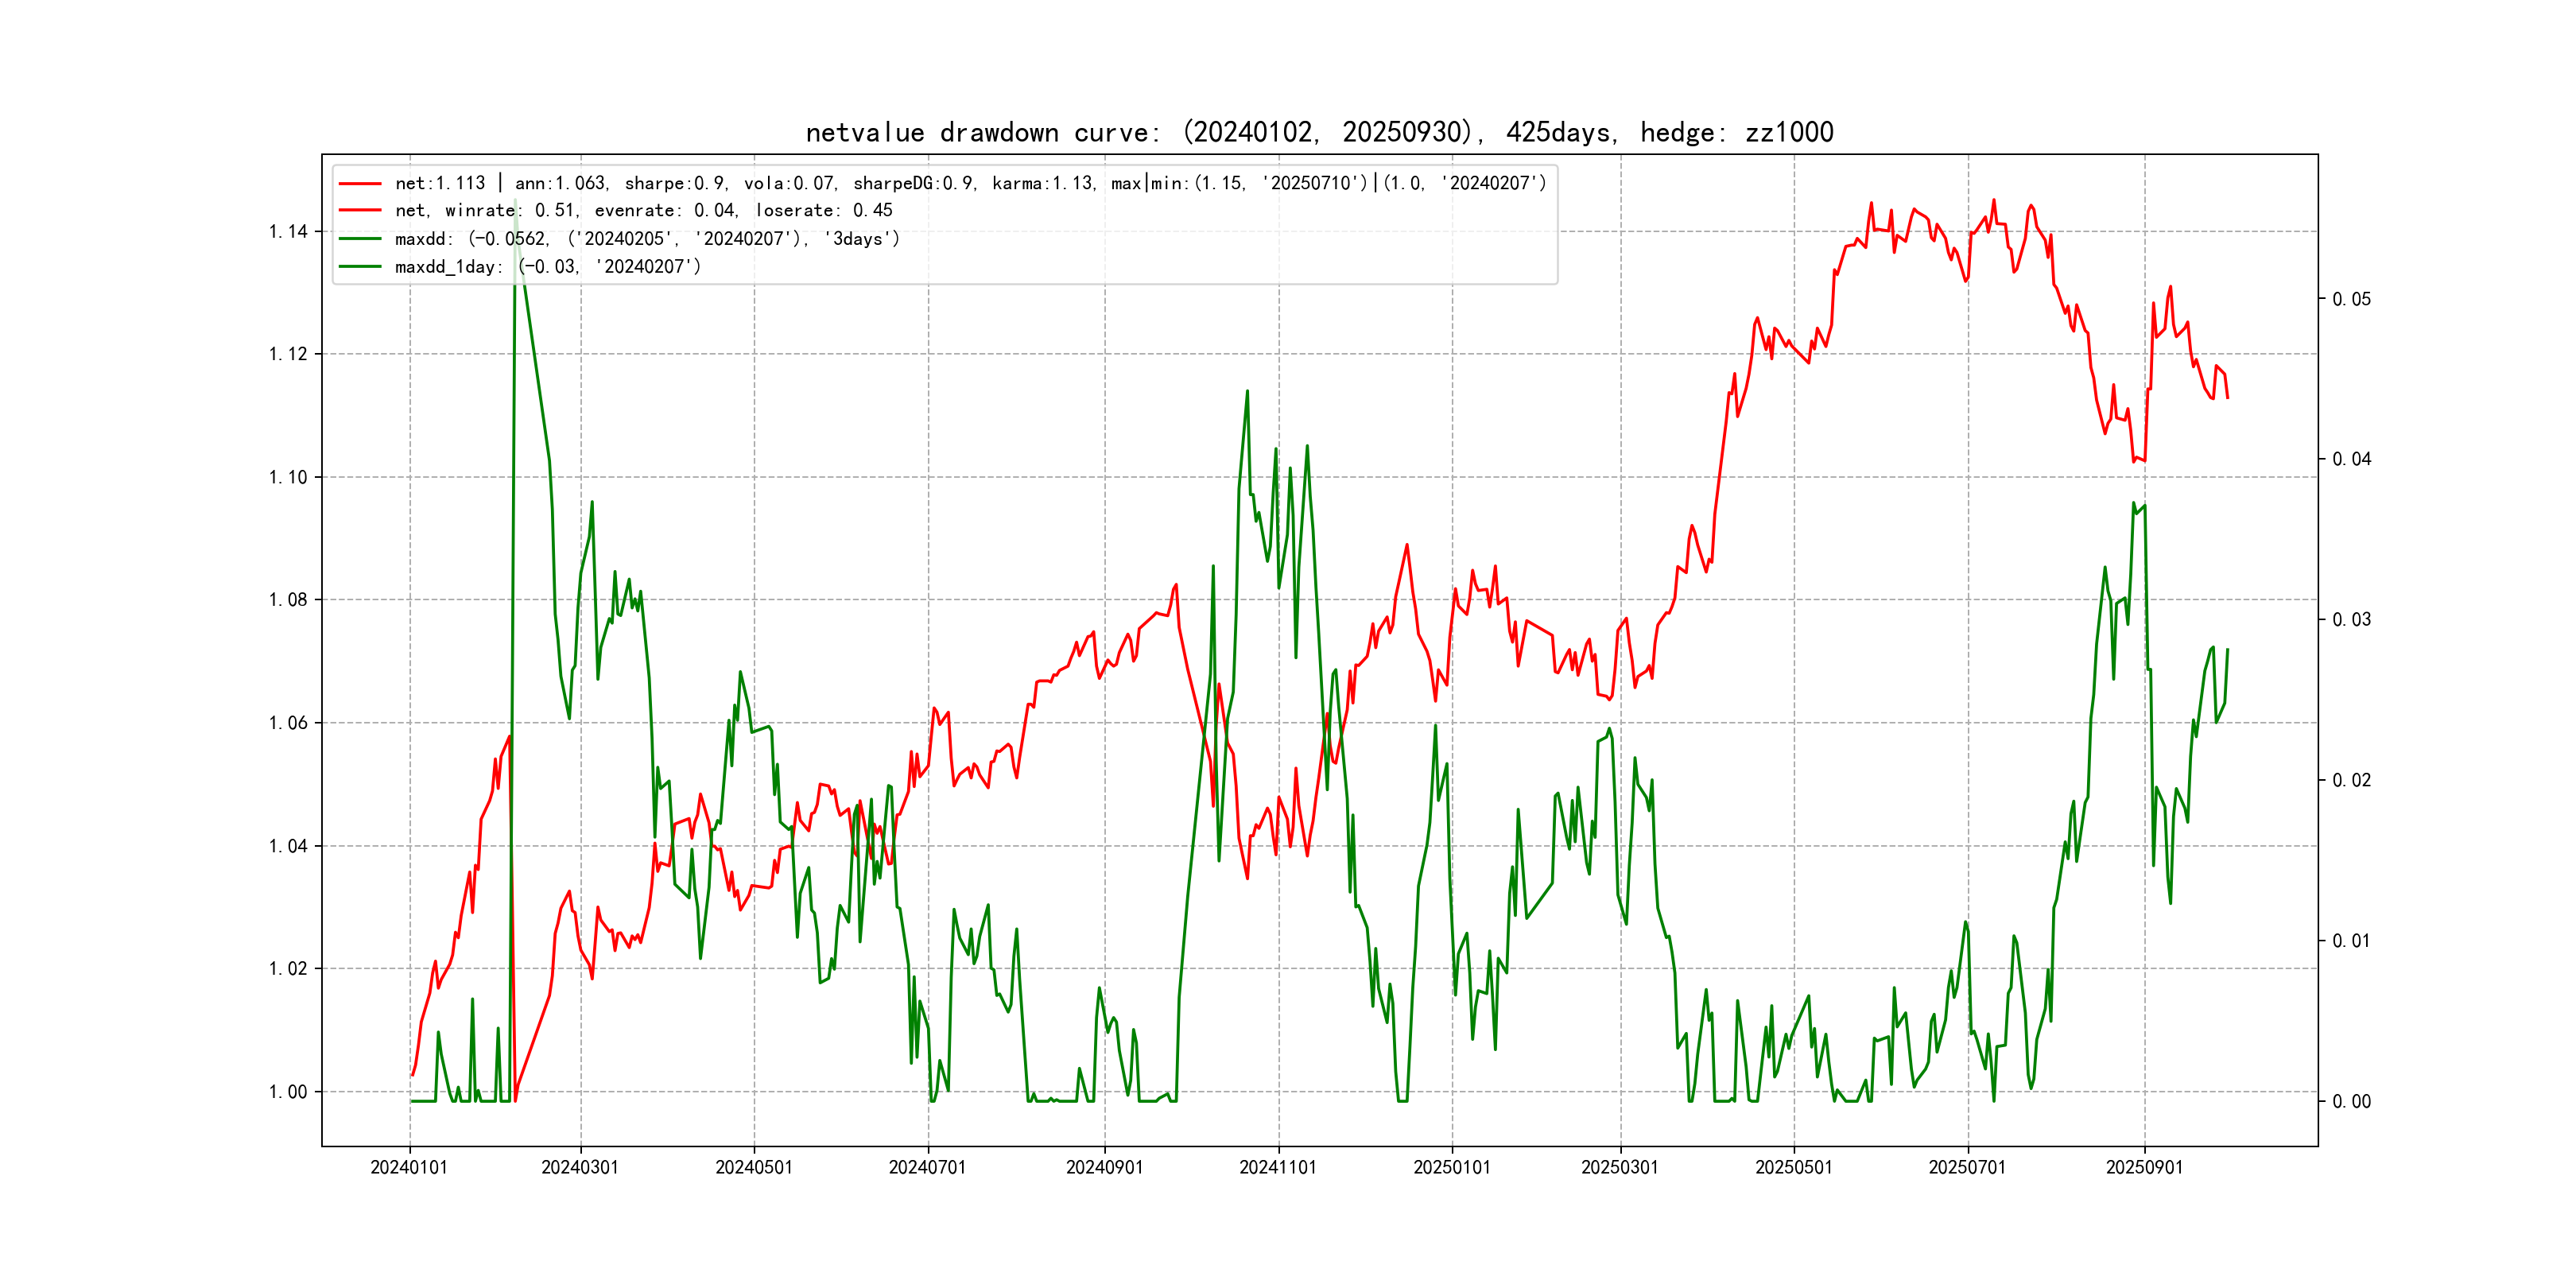
Task: Click the 20250901 x-axis date label
Action: click(2144, 1167)
